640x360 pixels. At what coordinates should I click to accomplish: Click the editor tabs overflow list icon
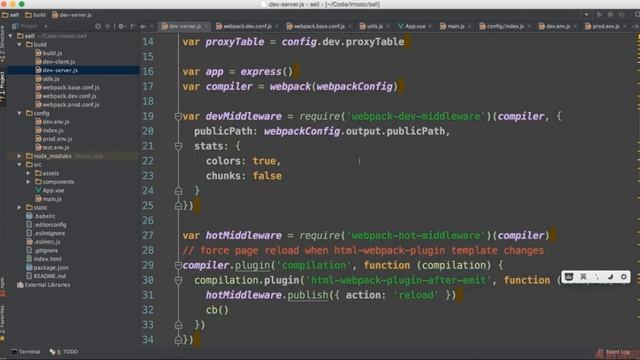point(636,26)
